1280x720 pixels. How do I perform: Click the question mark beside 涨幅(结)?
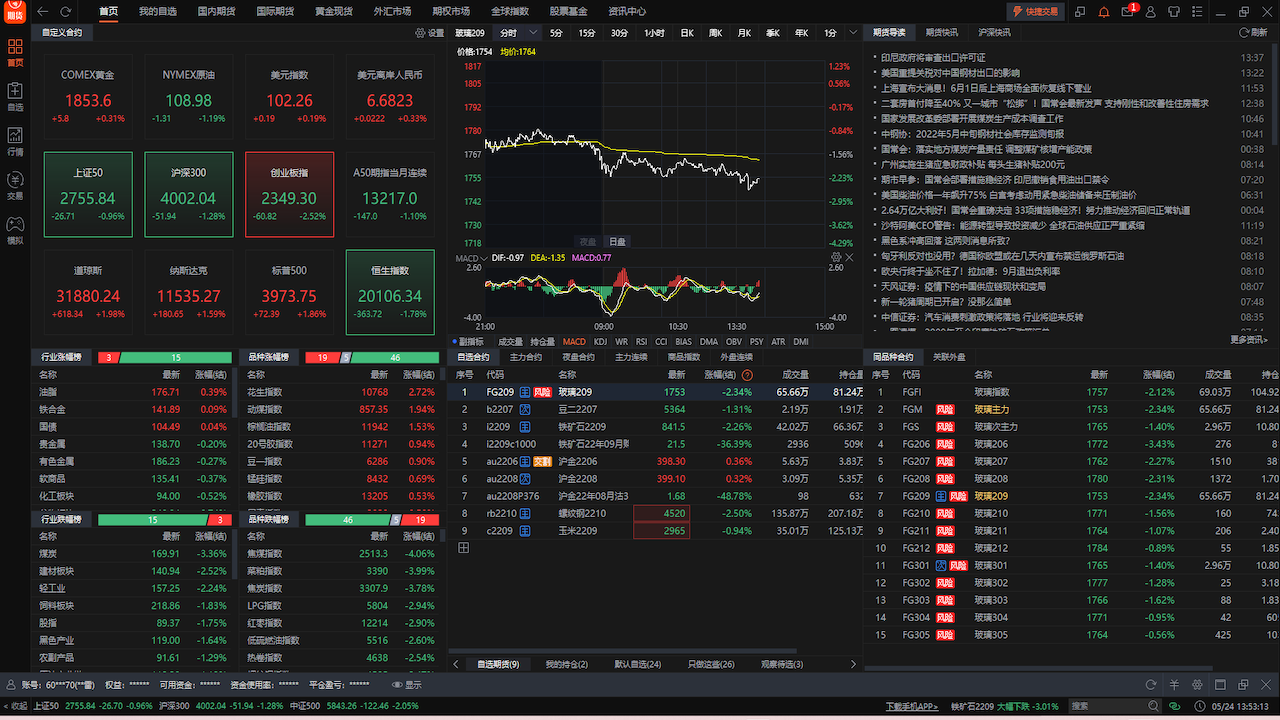(747, 375)
